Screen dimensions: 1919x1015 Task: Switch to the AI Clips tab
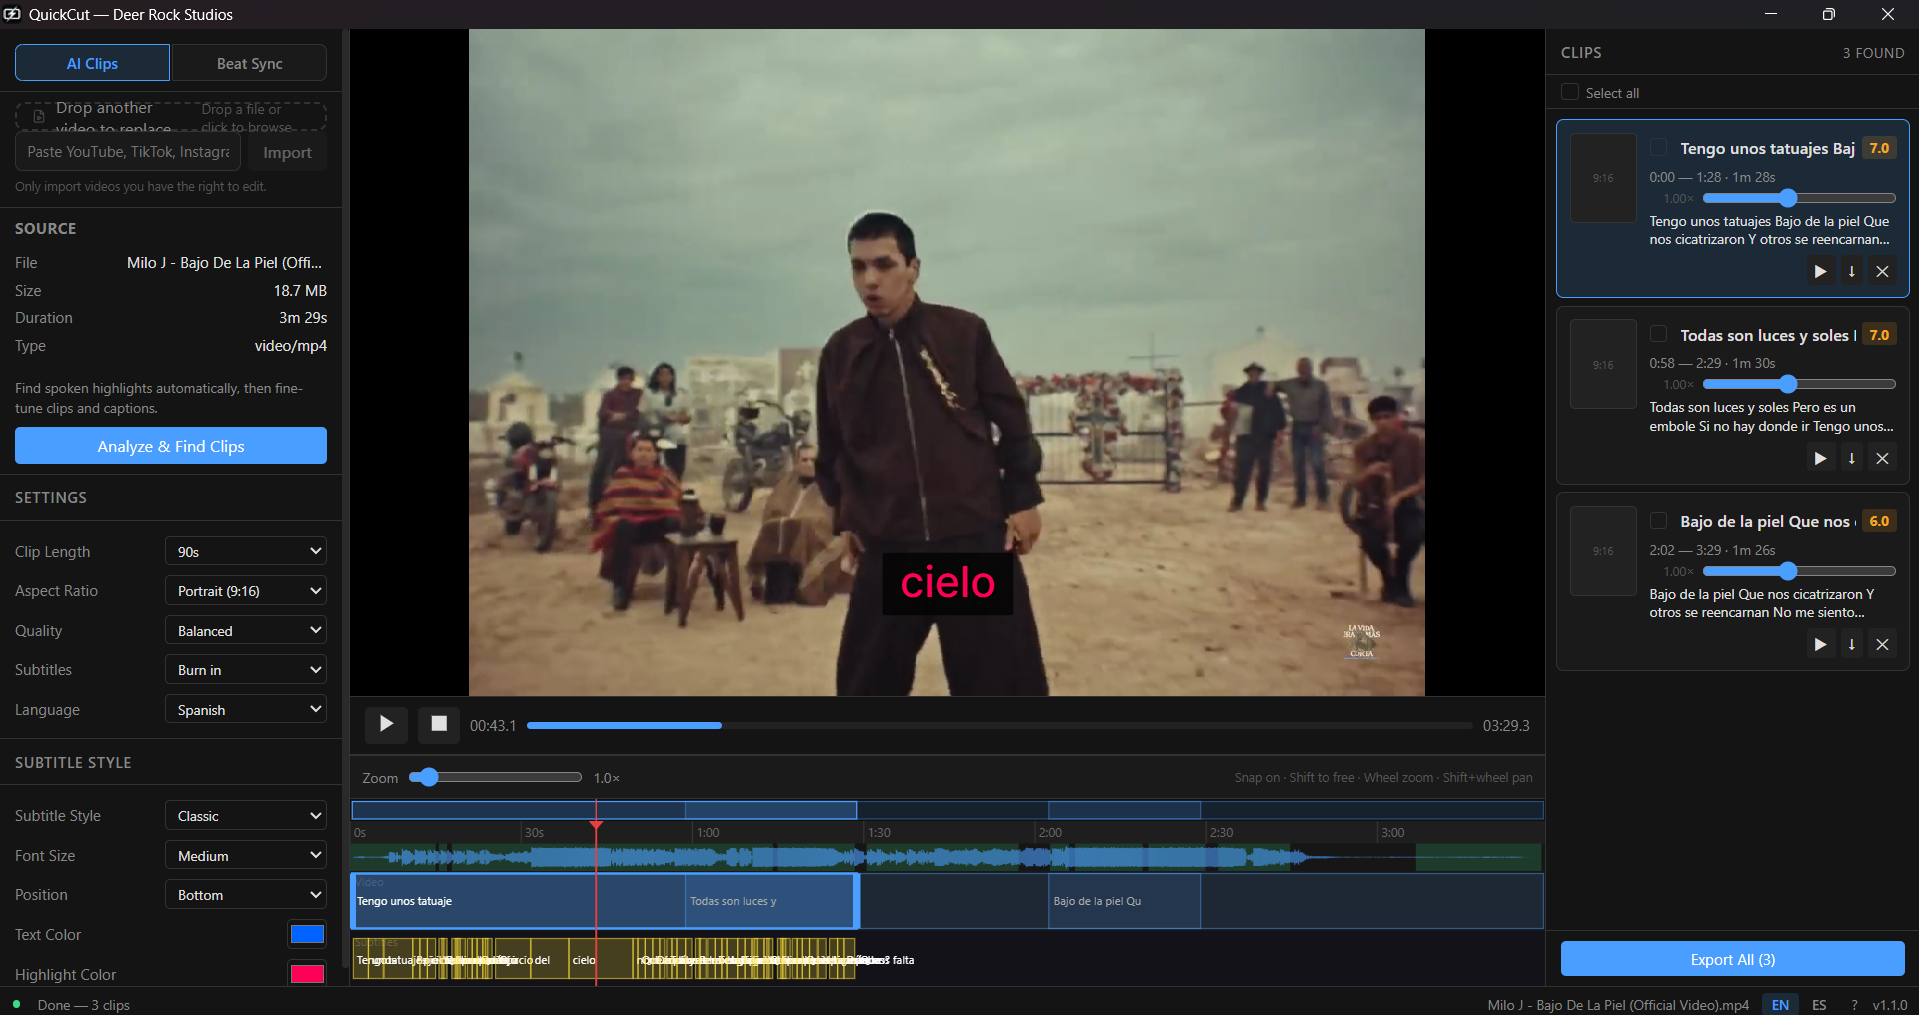pyautogui.click(x=92, y=63)
